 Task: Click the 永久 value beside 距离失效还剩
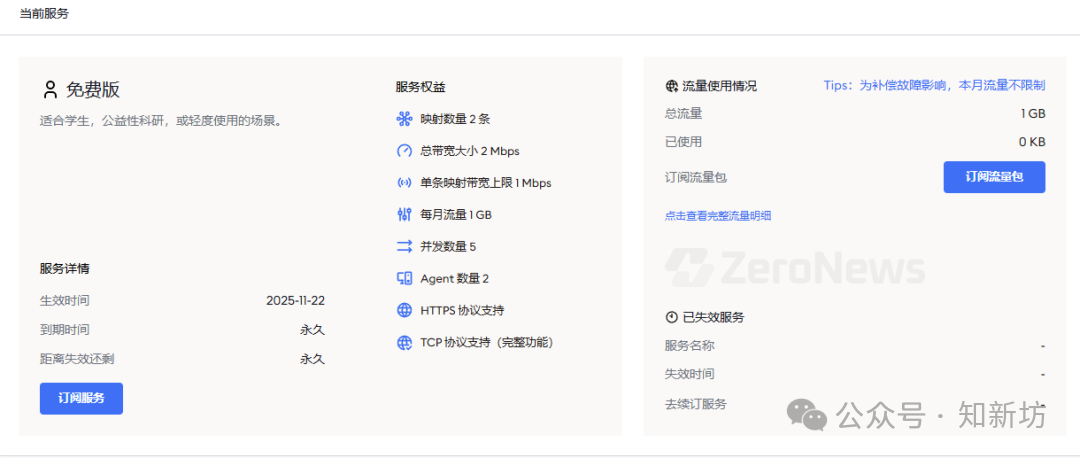pos(312,359)
